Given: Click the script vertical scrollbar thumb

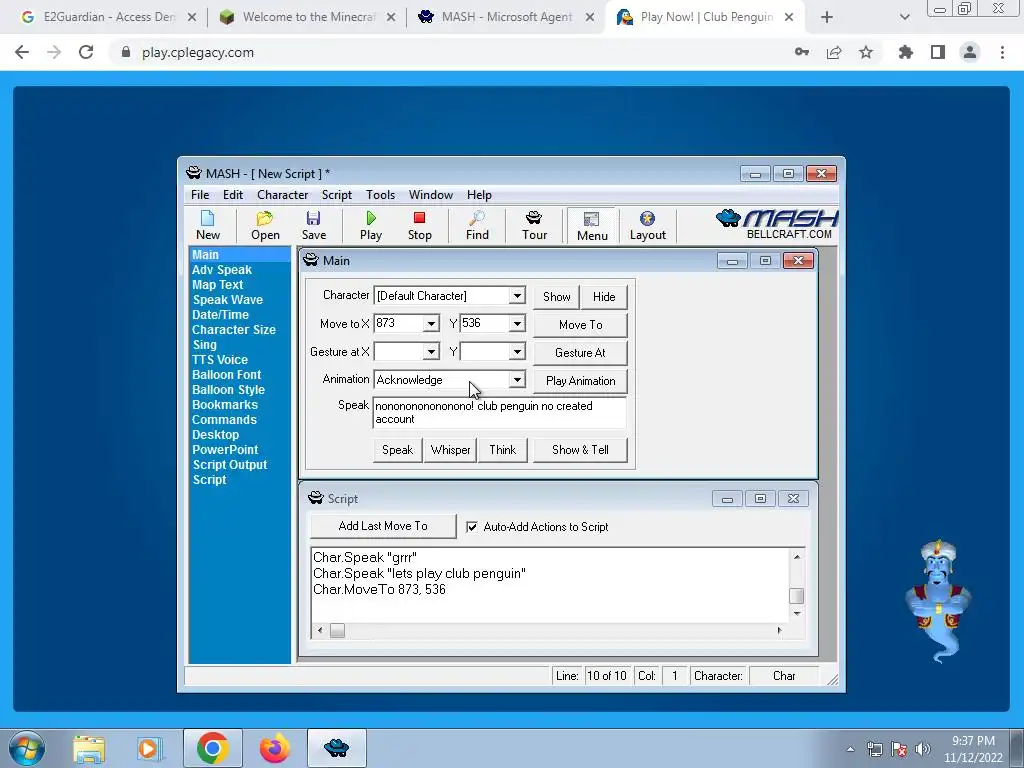Looking at the screenshot, I should point(797,596).
